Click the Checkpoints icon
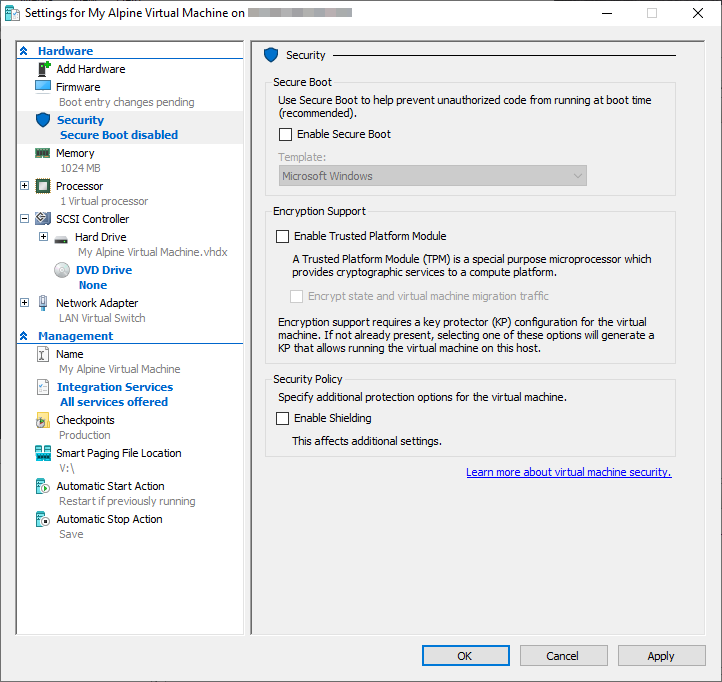722x682 pixels. pos(42,420)
